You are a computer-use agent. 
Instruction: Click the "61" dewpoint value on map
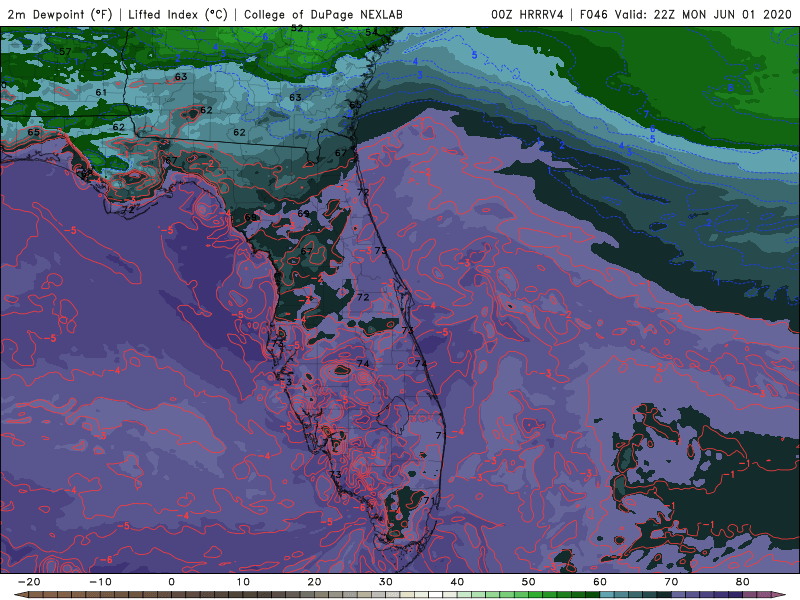(x=101, y=92)
